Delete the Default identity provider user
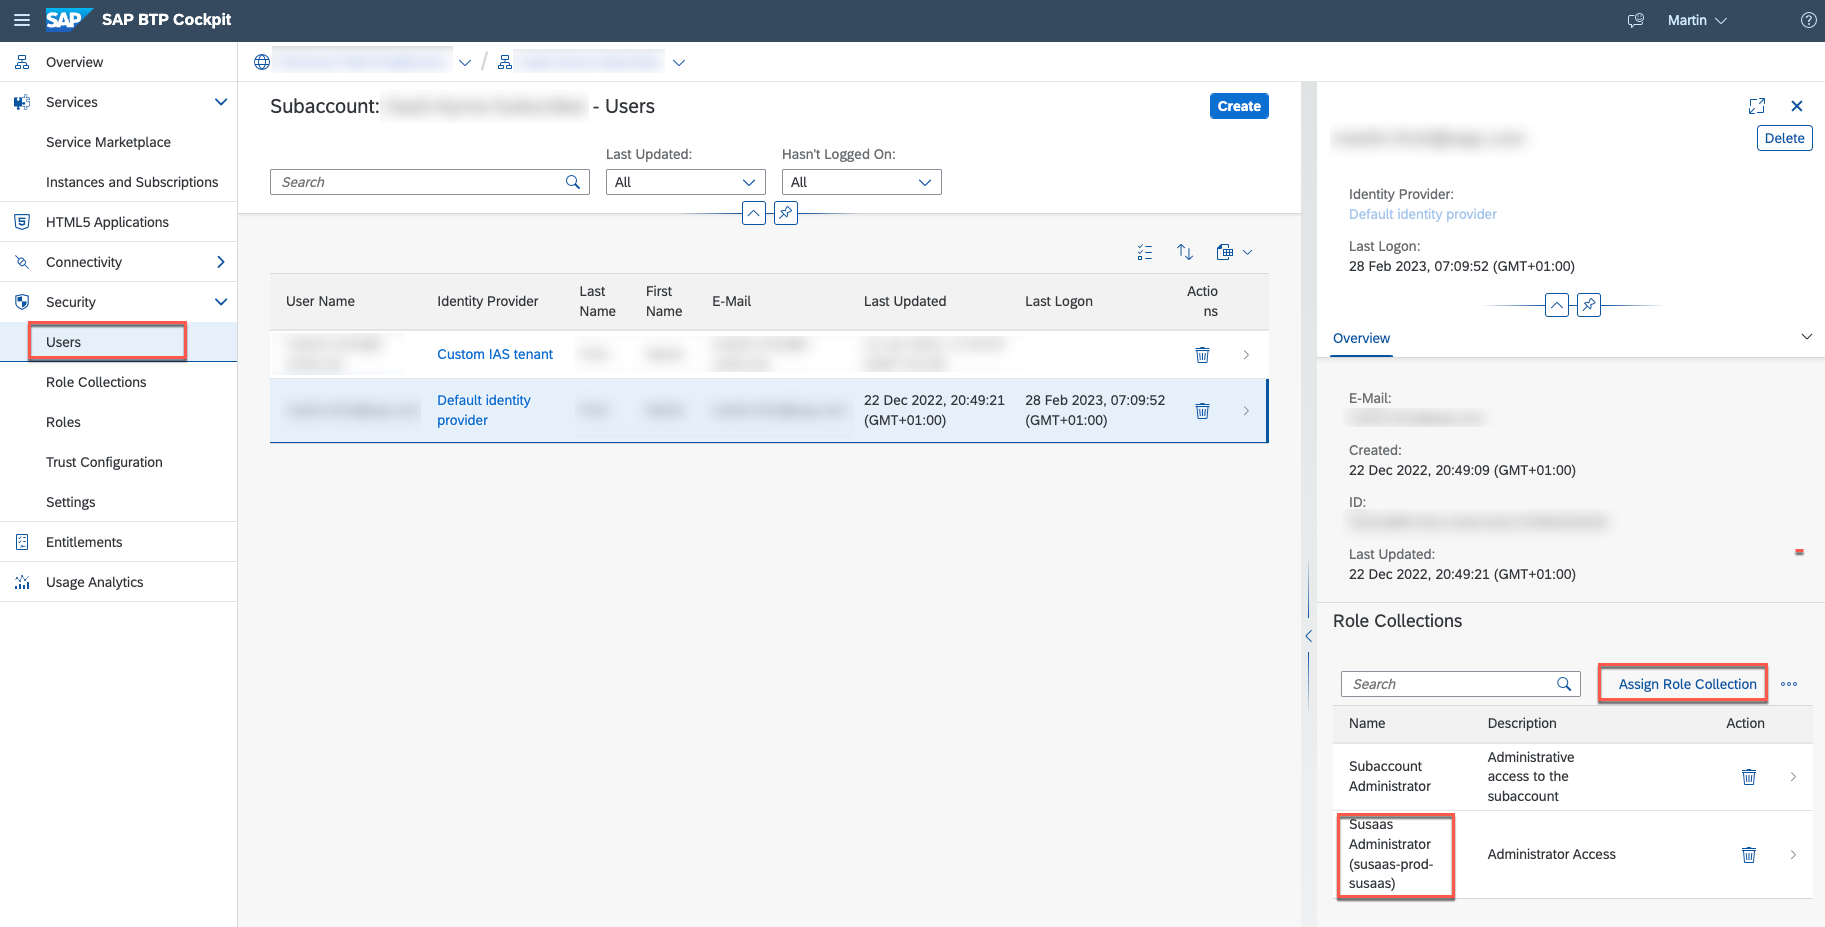Image resolution: width=1825 pixels, height=927 pixels. point(1203,411)
